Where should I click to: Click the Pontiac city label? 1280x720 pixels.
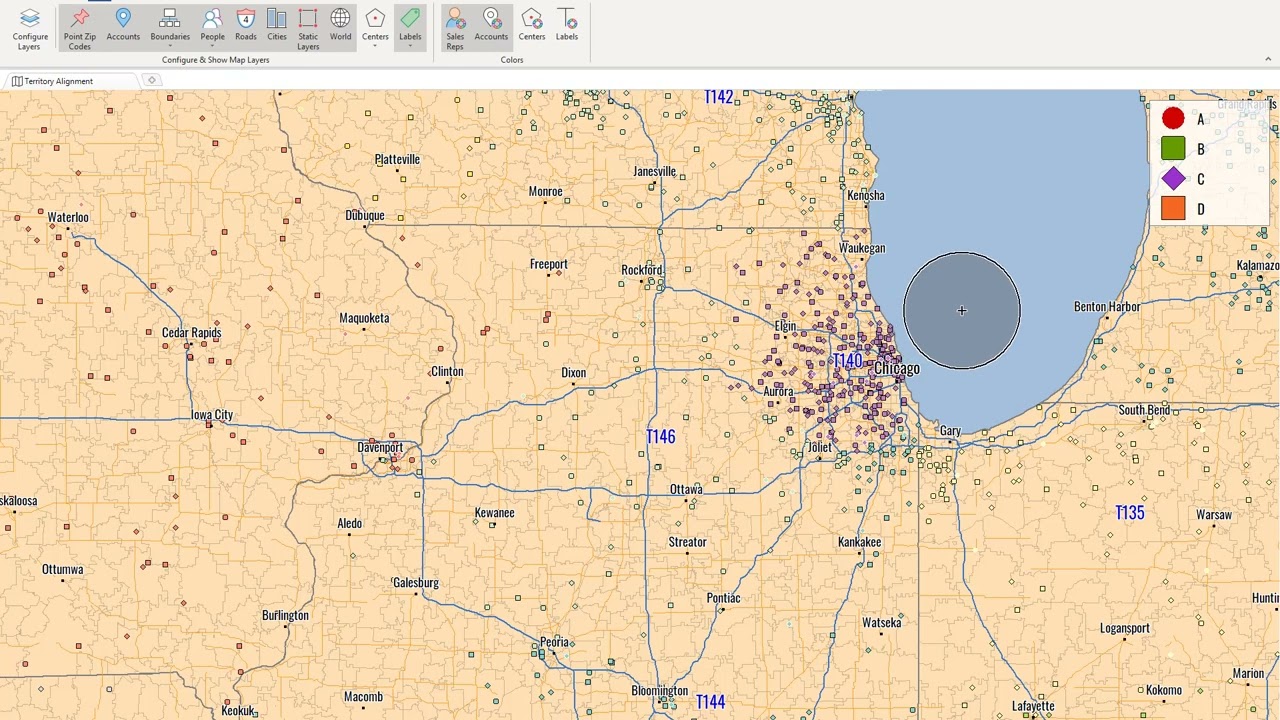click(x=723, y=598)
